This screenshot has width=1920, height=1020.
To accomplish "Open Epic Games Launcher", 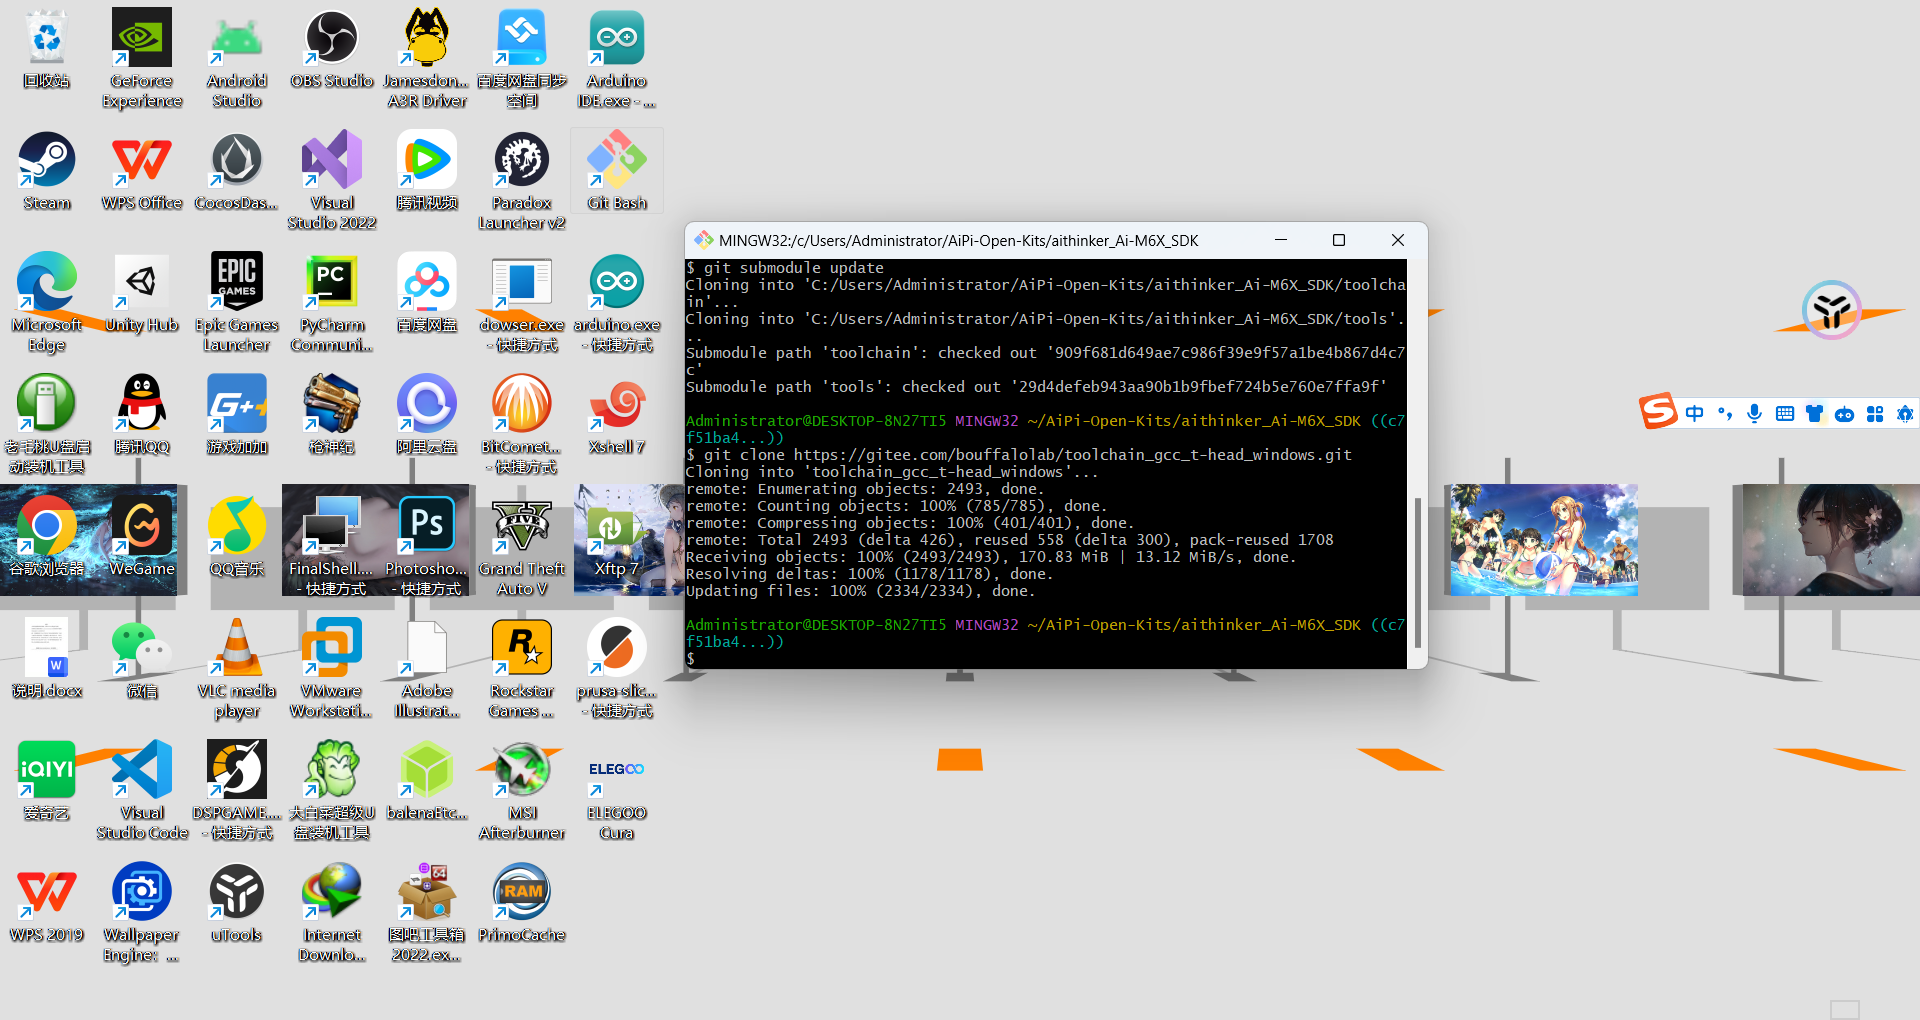I will tap(237, 302).
